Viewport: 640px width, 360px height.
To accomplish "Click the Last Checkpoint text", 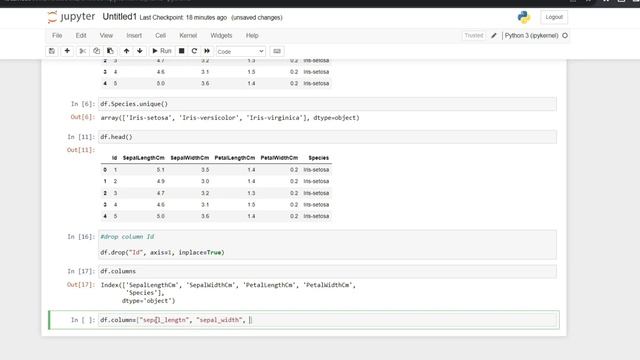I will pos(183,18).
